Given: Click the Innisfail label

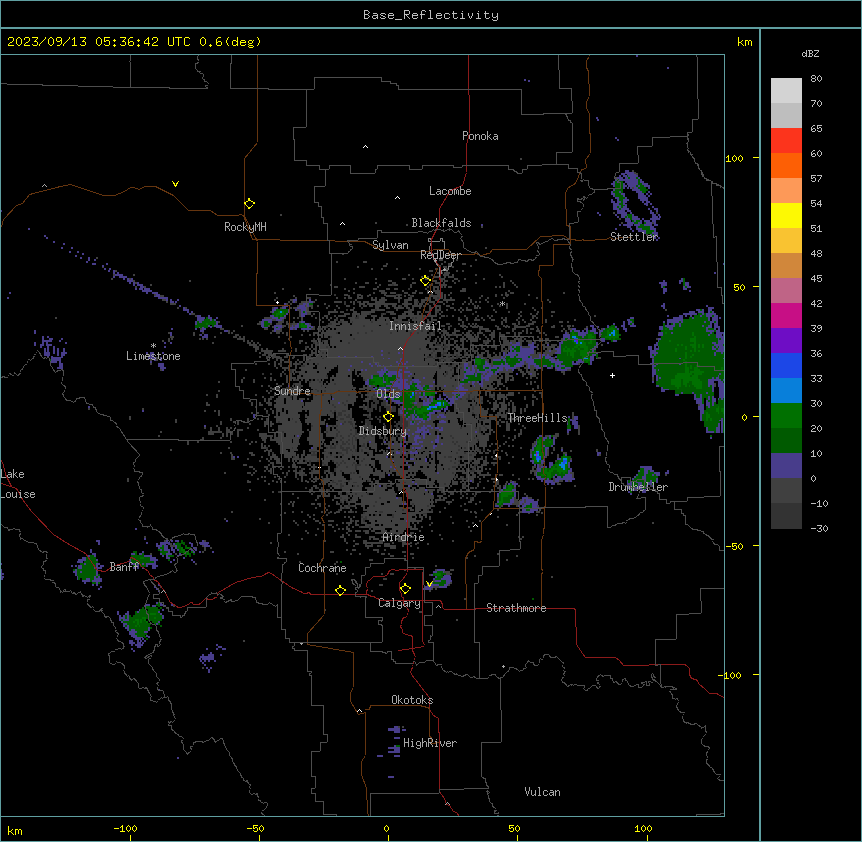Looking at the screenshot, I should [x=415, y=326].
